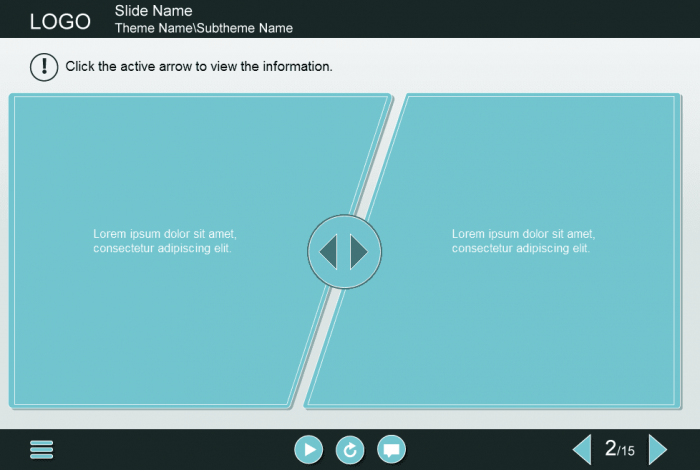This screenshot has height=470, width=700.
Task: Select the right teal content panel
Action: click(x=520, y=320)
